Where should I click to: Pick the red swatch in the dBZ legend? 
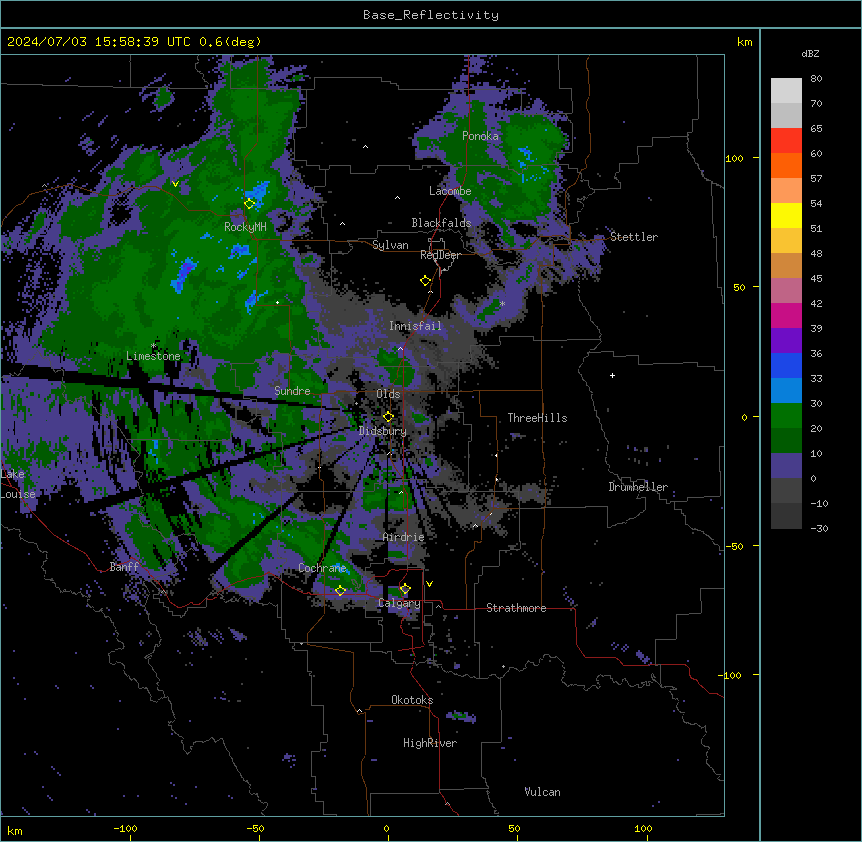tap(786, 141)
